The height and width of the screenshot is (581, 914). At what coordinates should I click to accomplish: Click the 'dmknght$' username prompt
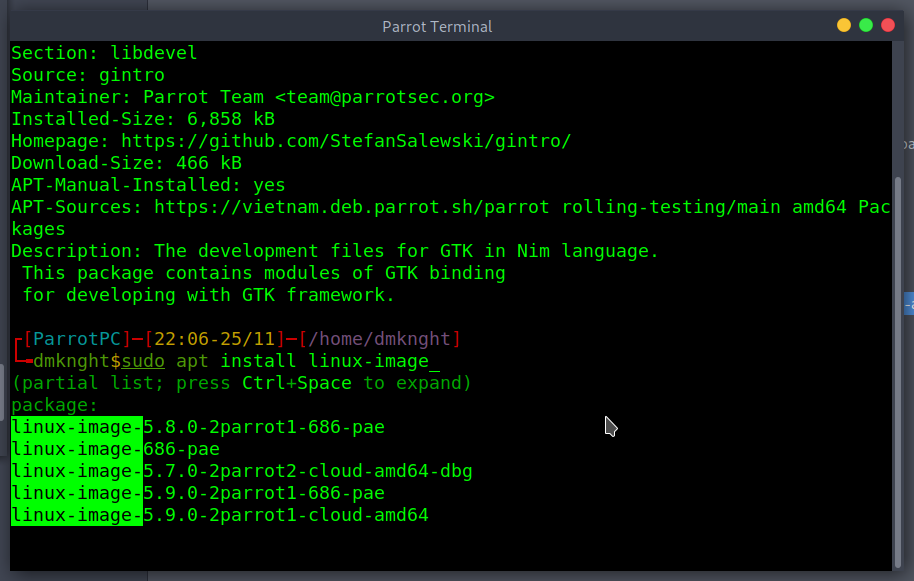coord(77,361)
